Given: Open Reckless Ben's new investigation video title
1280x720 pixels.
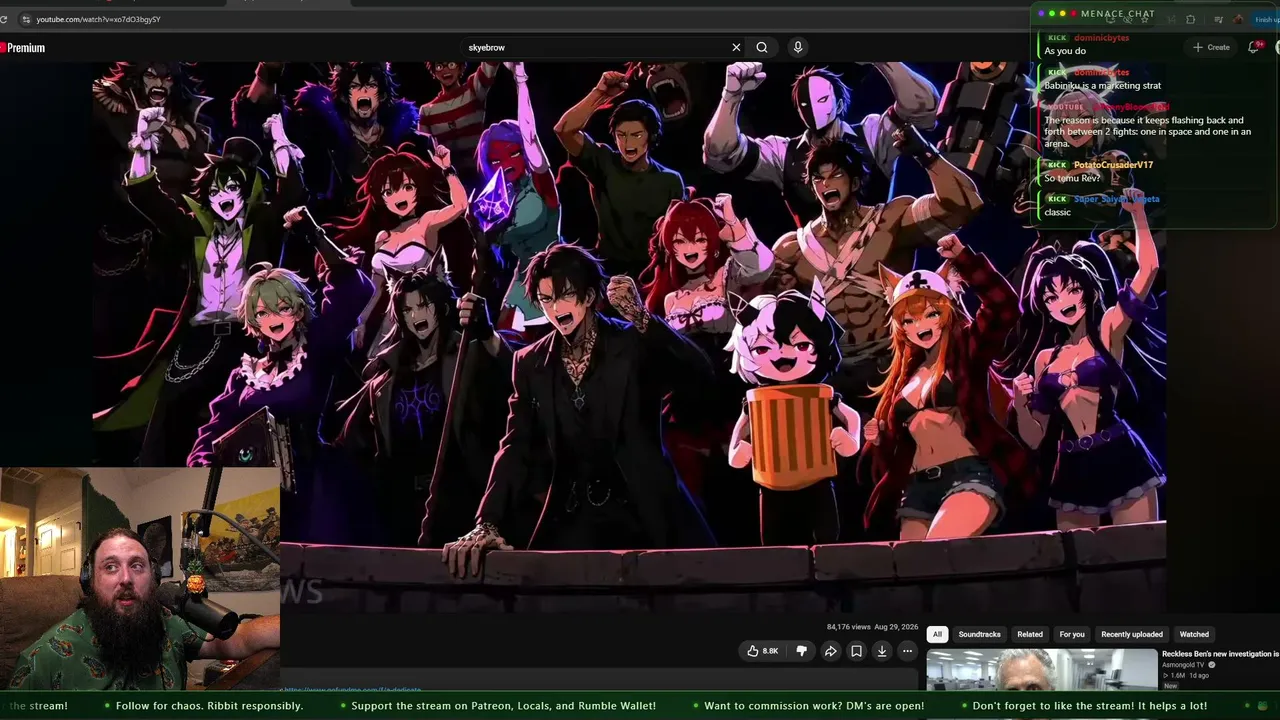Looking at the screenshot, I should [1220, 654].
